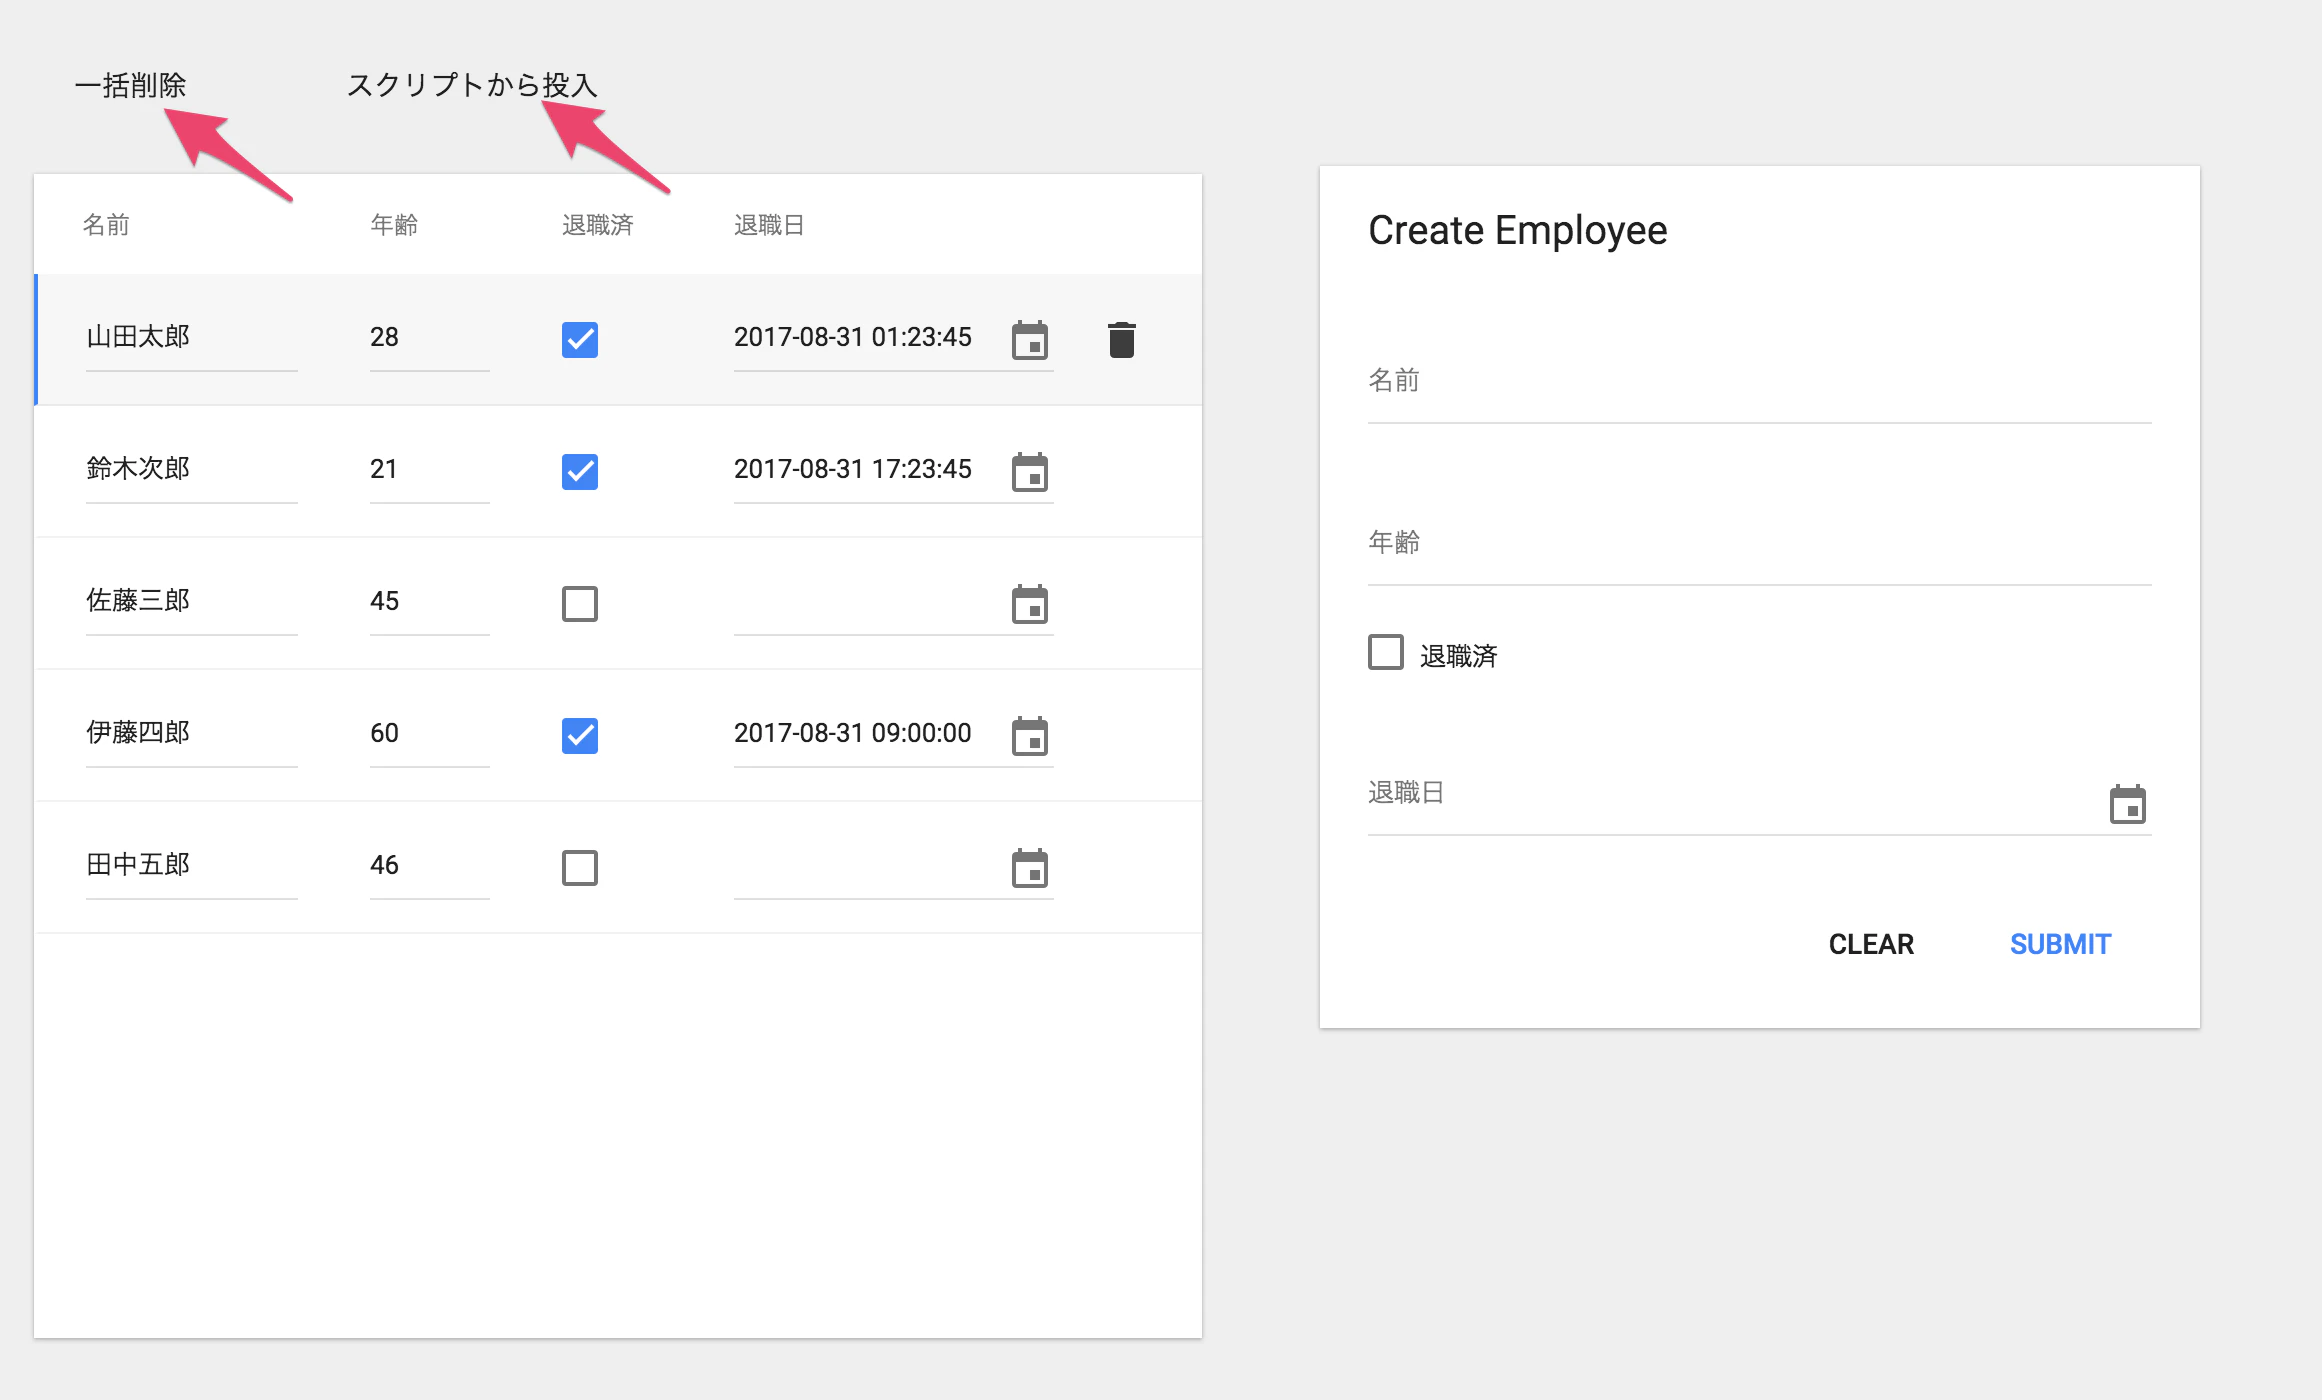Click the CLEAR button
Viewport: 2322px width, 1400px height.
click(1871, 944)
